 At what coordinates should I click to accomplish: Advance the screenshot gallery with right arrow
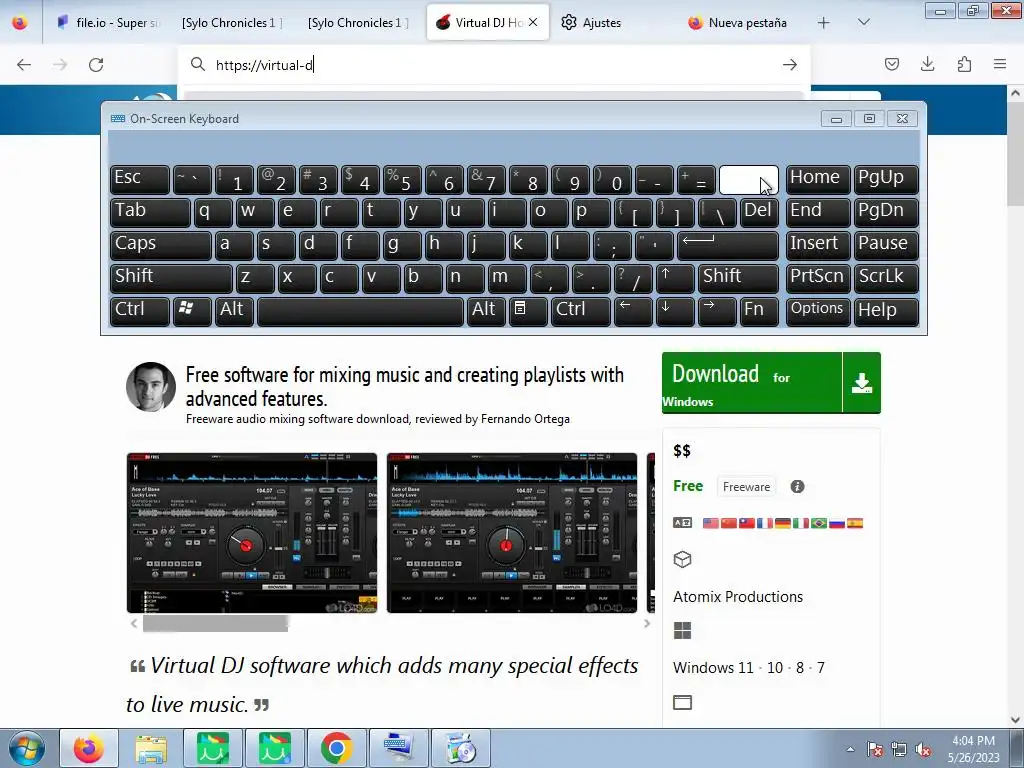647,624
